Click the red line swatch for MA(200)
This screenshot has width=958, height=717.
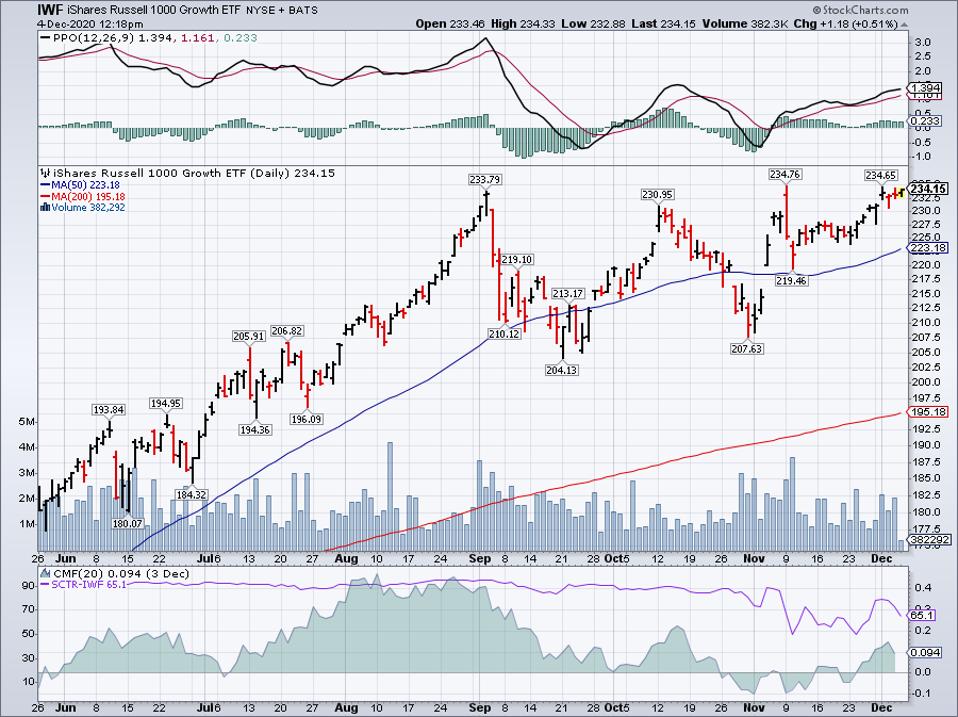pyautogui.click(x=45, y=197)
